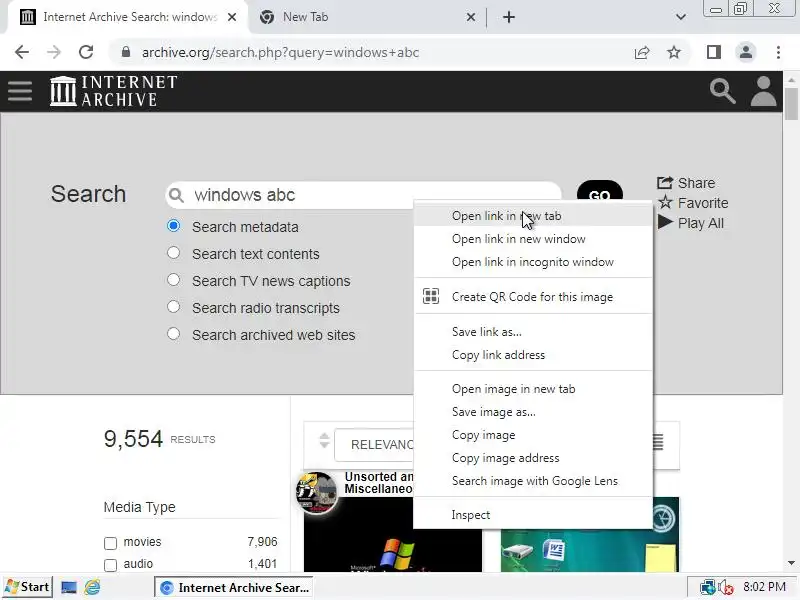Choose Inspect from the context menu

[x=533, y=515]
